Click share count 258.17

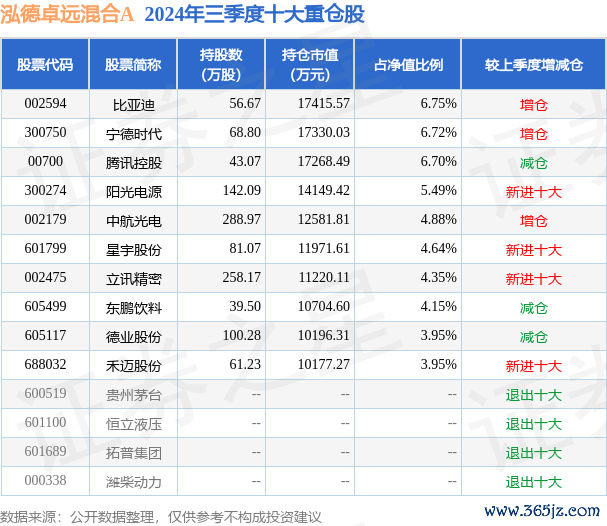pyautogui.click(x=242, y=278)
